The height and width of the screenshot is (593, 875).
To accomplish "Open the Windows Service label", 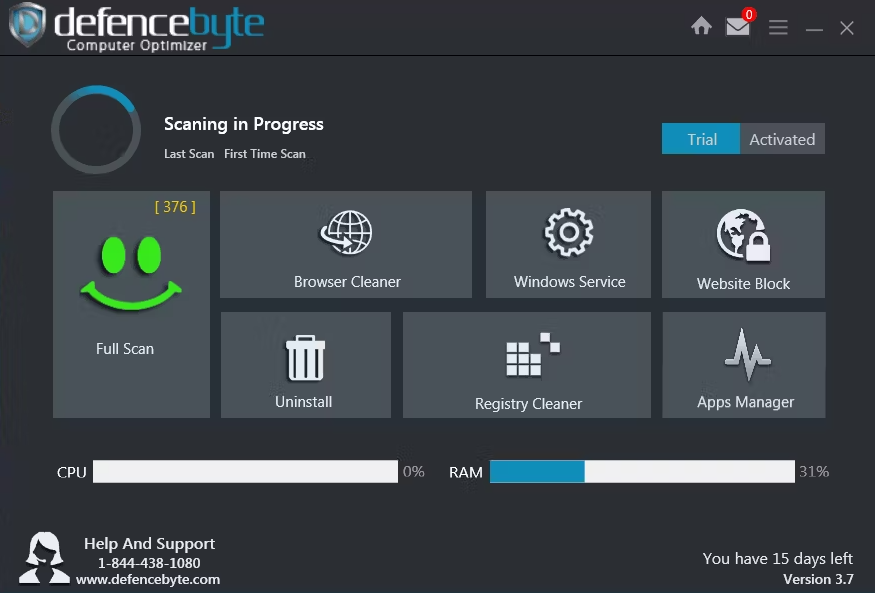I will pyautogui.click(x=569, y=282).
